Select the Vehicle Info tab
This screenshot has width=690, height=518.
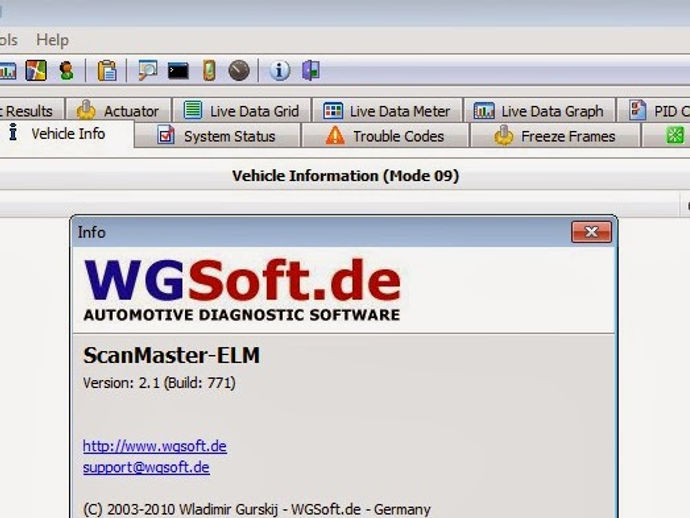[66, 134]
